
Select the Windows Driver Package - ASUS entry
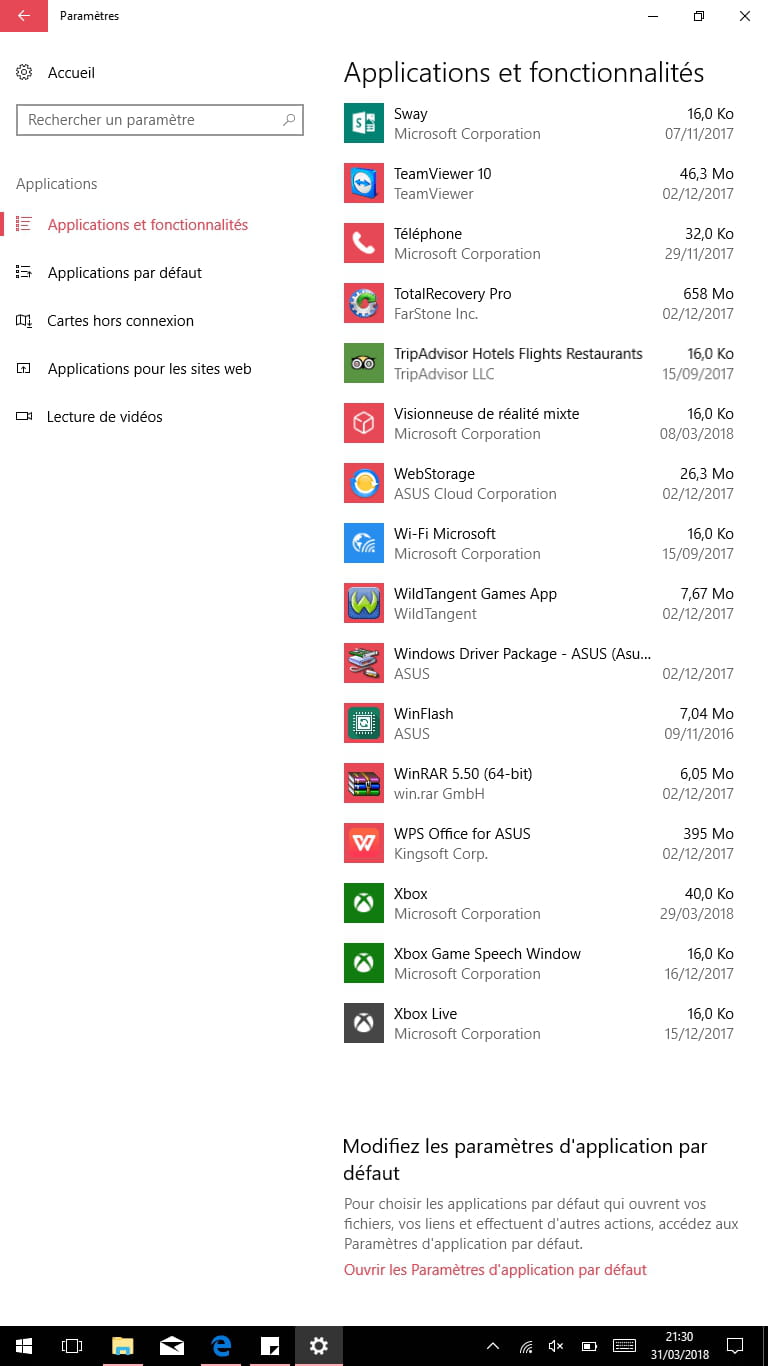[x=539, y=663]
